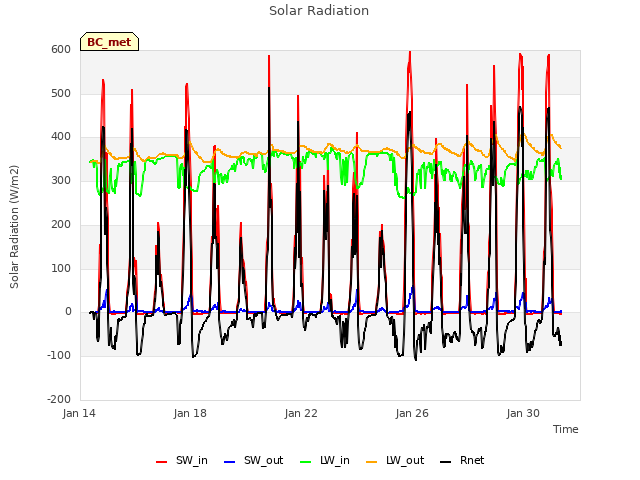Click the green LW_in legend swatch

(306, 462)
